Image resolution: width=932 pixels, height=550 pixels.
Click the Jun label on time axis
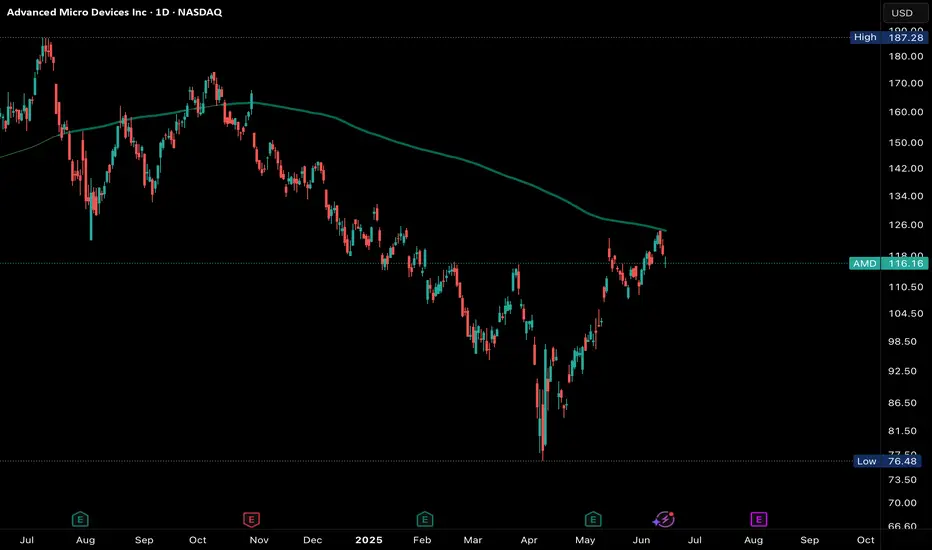click(641, 540)
